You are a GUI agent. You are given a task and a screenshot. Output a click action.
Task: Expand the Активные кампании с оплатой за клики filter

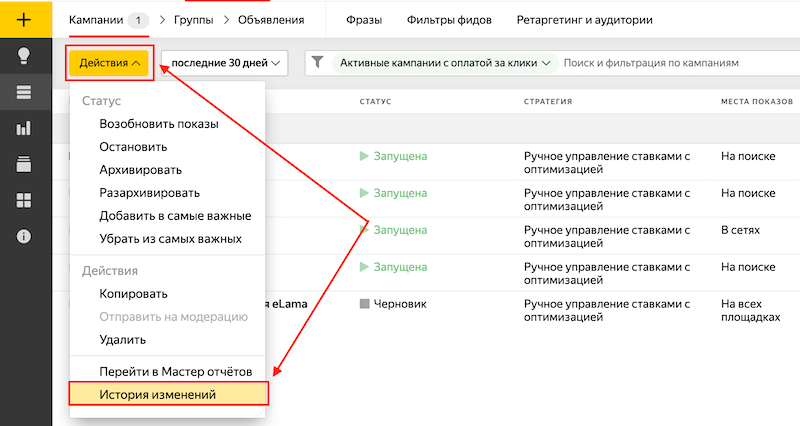tap(445, 63)
